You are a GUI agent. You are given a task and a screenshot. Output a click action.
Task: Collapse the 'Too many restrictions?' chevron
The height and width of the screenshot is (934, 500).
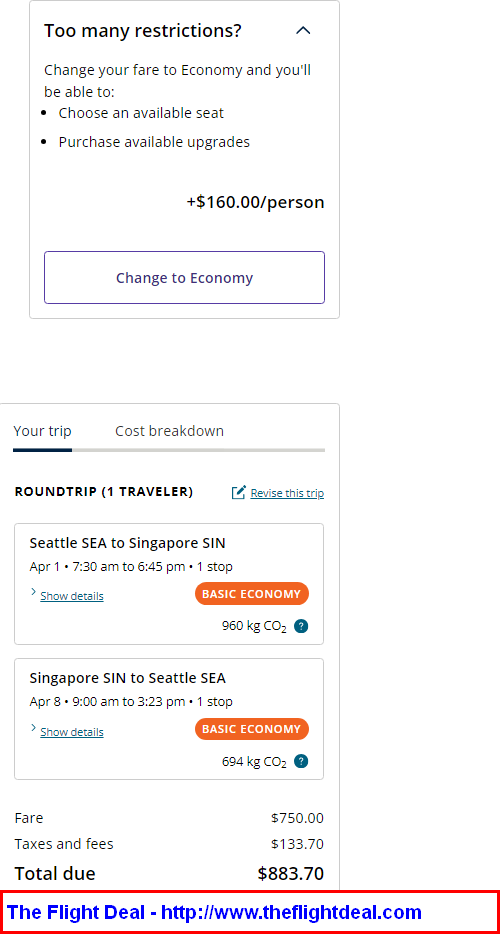(x=303, y=30)
